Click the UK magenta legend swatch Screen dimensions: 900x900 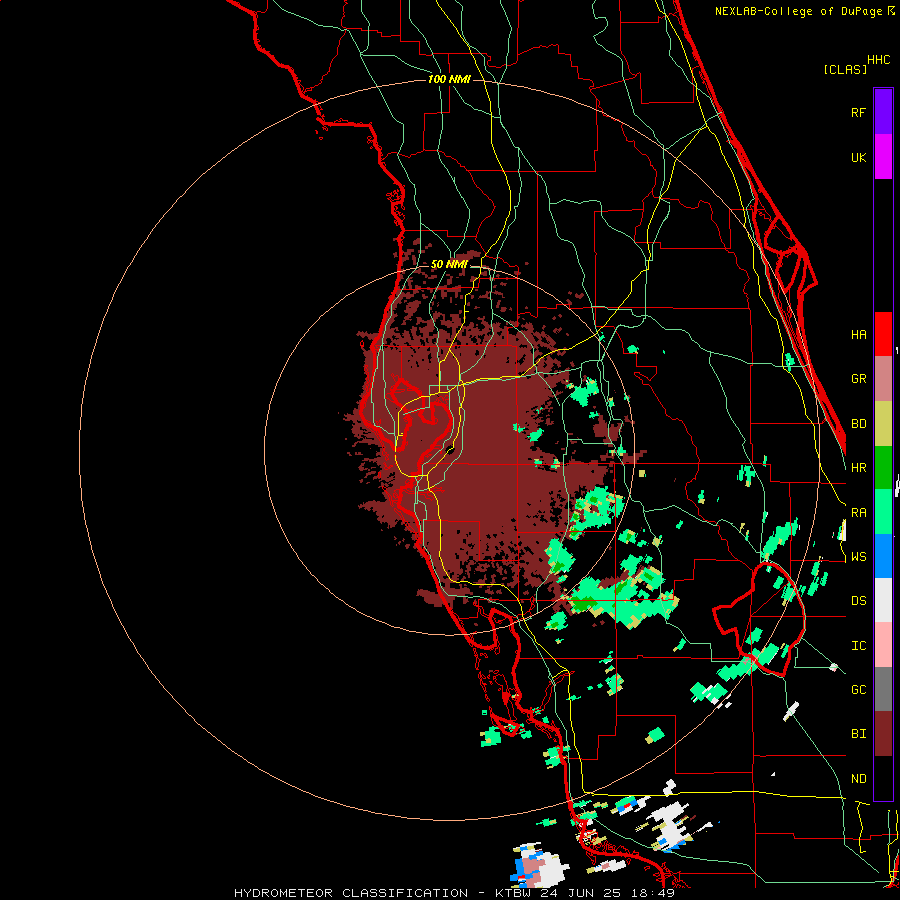point(883,157)
